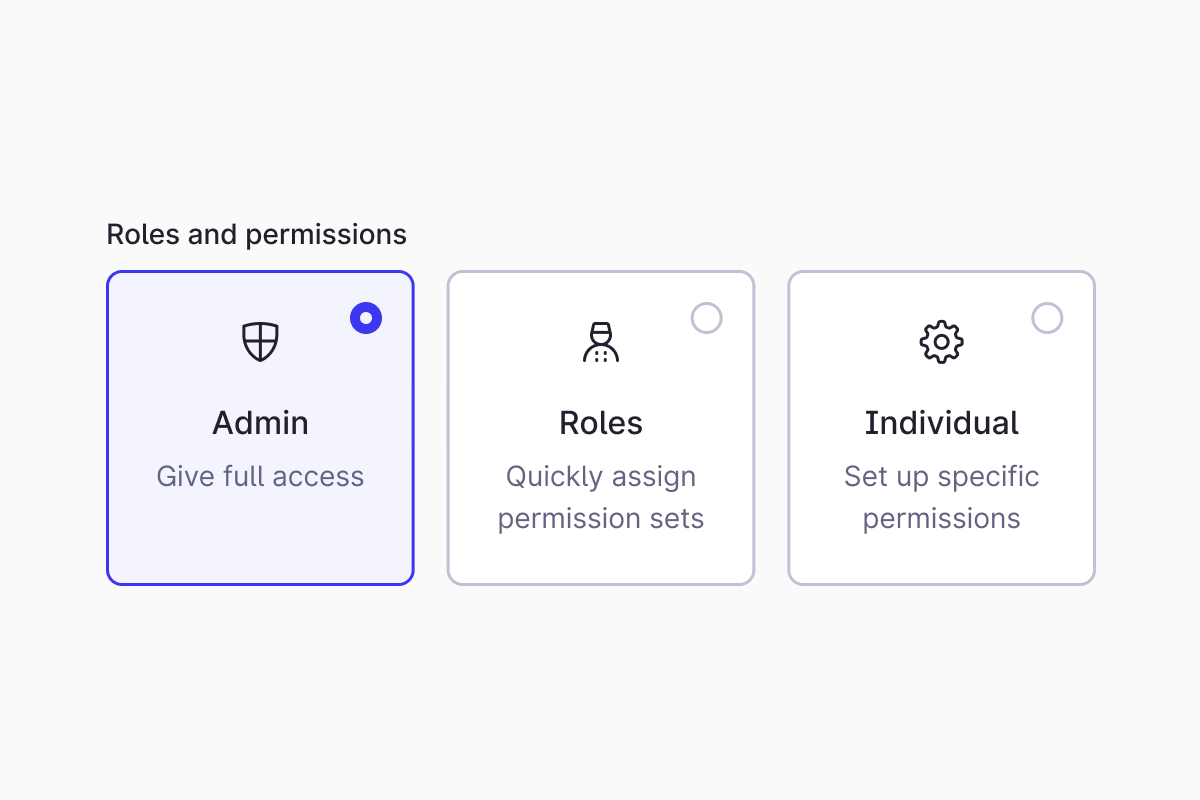Click the "Set up specific" text line
Image resolution: width=1200 pixels, height=800 pixels.
(x=941, y=476)
